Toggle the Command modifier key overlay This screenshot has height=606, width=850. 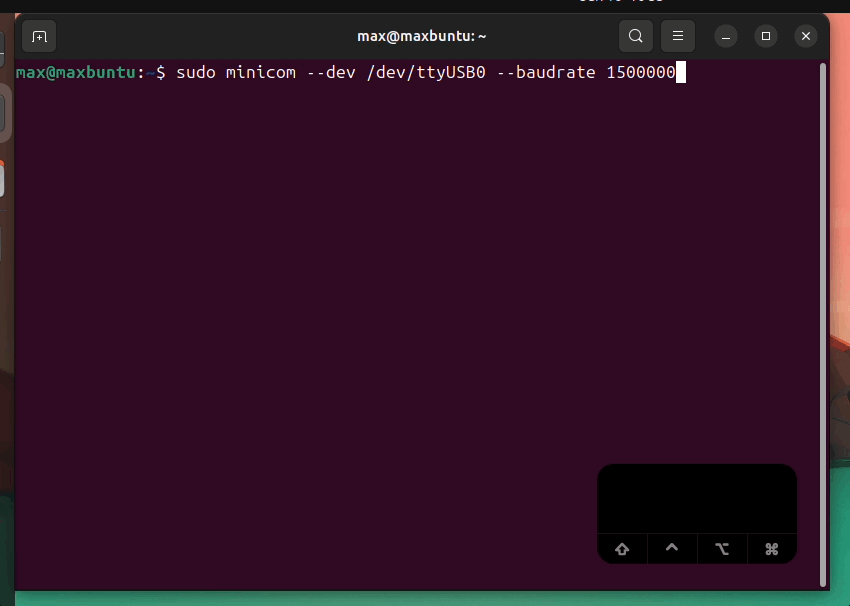click(x=772, y=549)
